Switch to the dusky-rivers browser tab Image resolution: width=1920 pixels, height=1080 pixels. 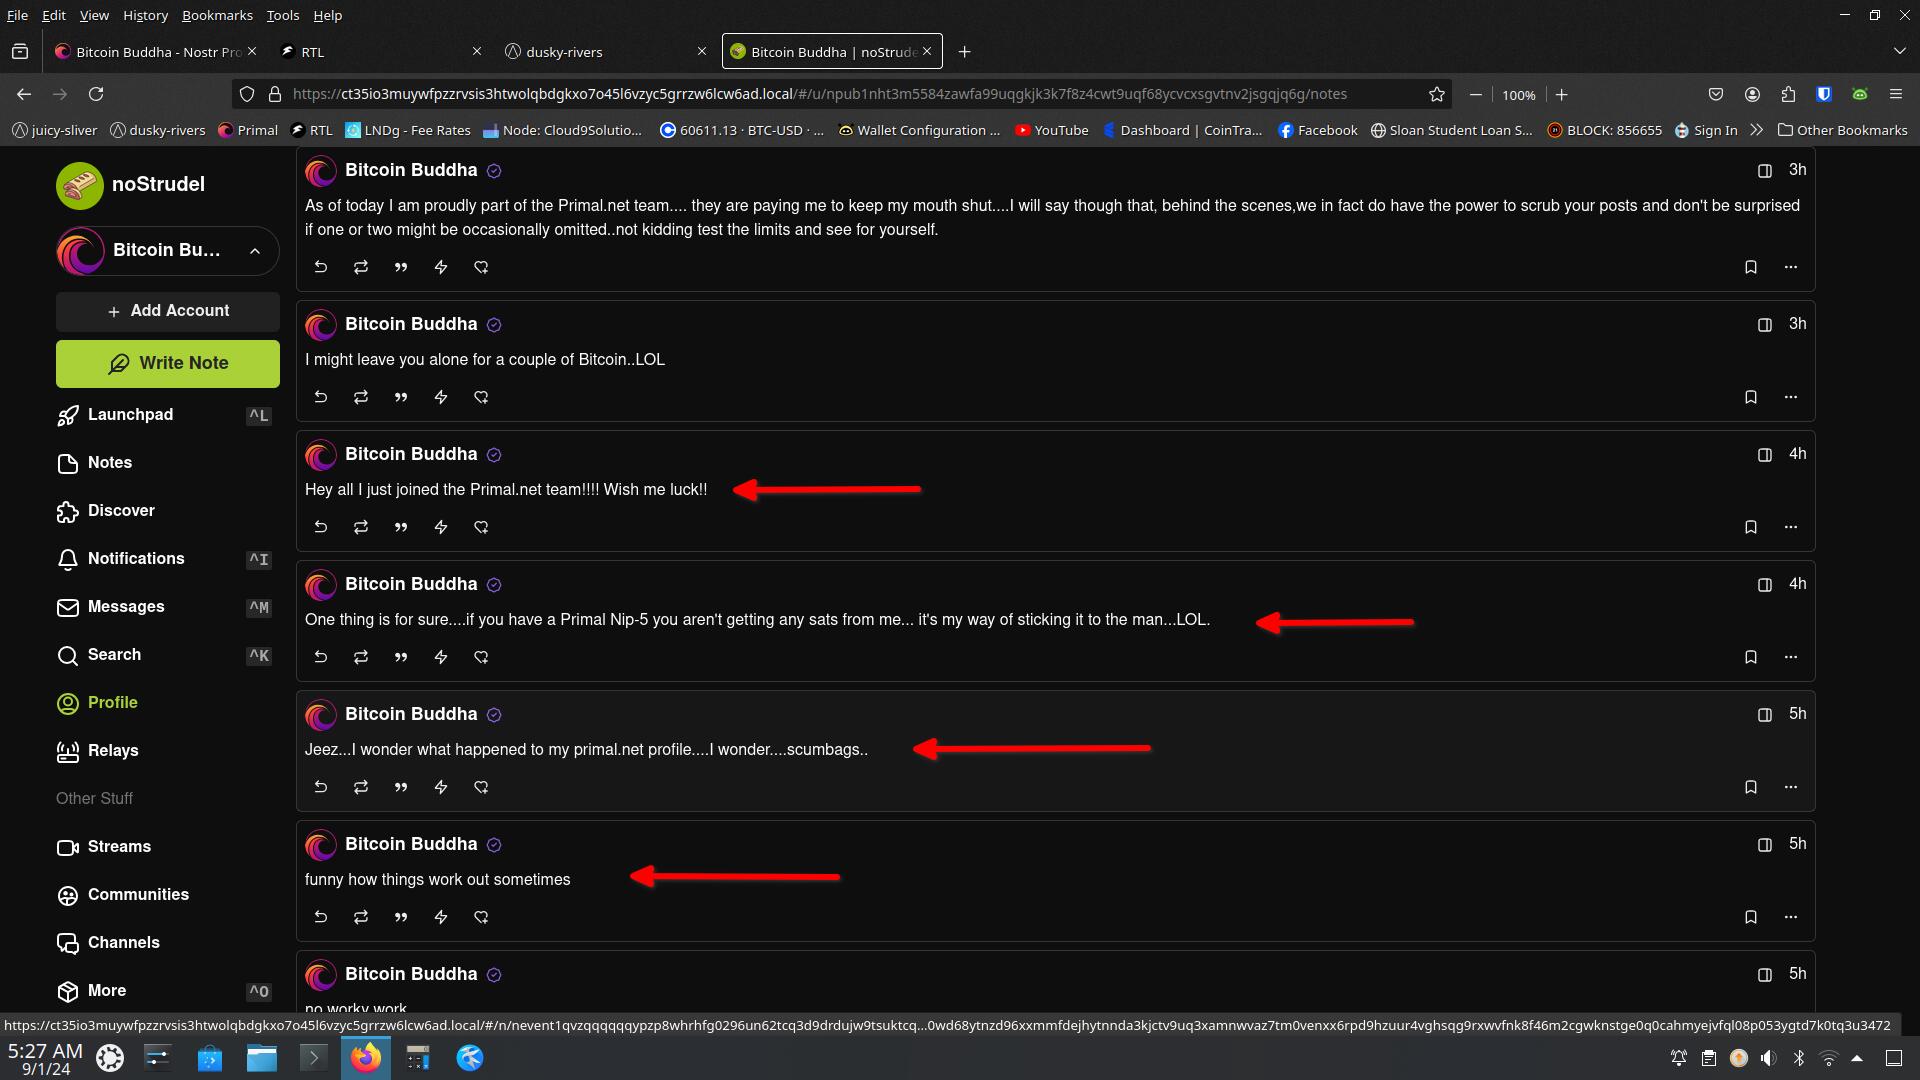pyautogui.click(x=605, y=52)
